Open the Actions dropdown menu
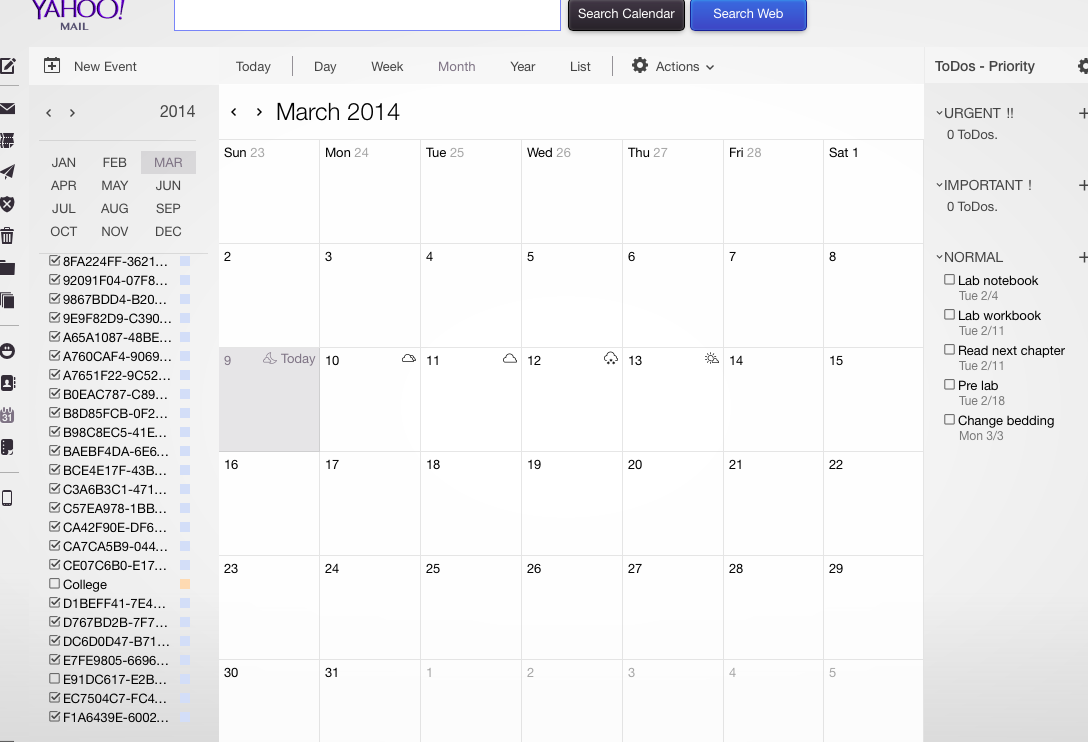 click(673, 66)
